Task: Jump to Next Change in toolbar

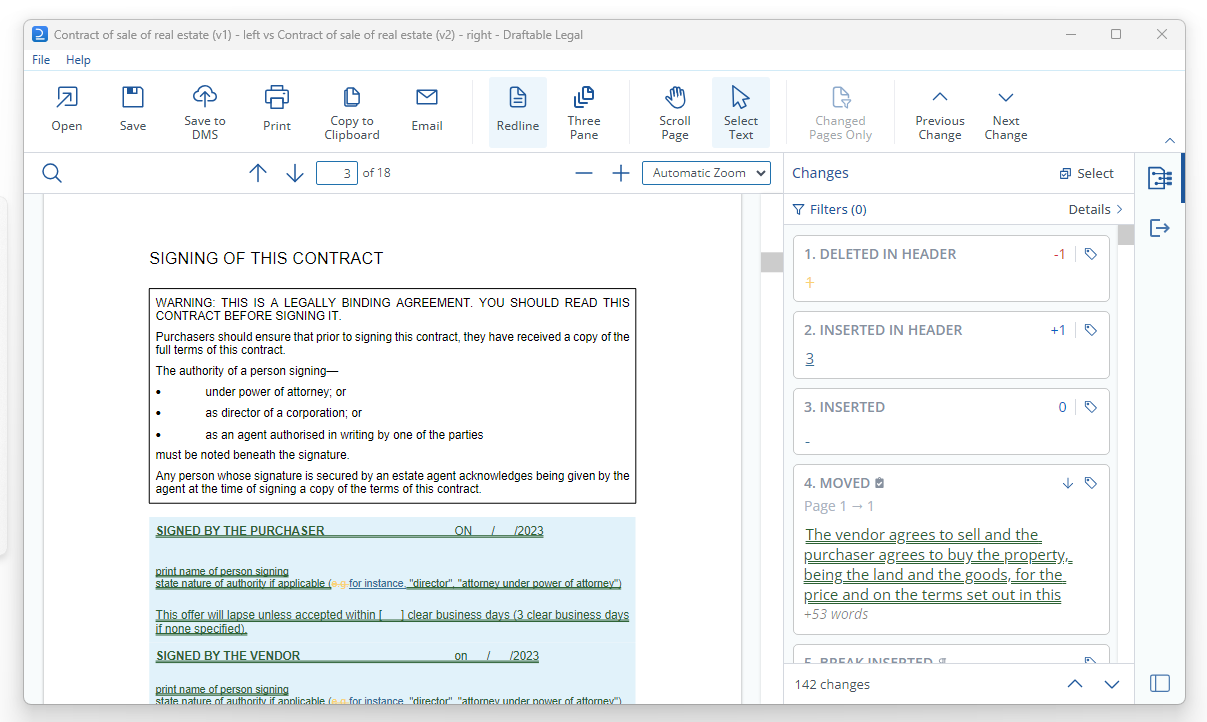Action: [1006, 112]
